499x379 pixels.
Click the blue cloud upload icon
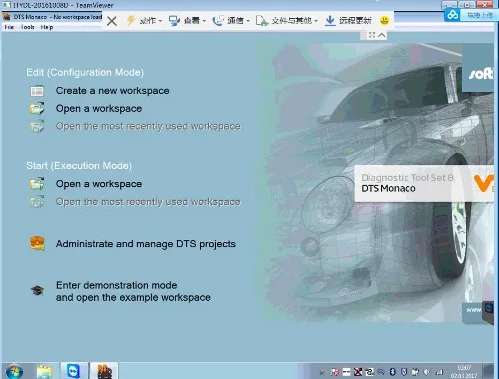pyautogui.click(x=452, y=15)
